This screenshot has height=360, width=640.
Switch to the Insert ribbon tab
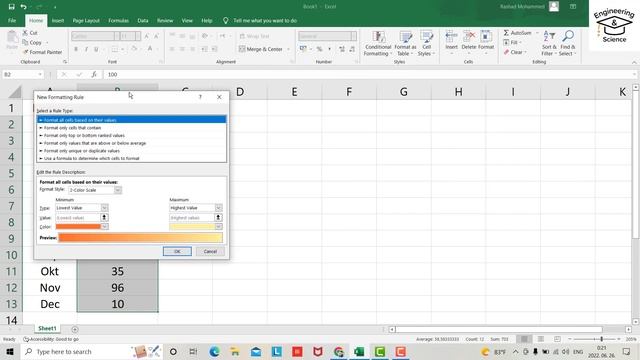(x=58, y=20)
